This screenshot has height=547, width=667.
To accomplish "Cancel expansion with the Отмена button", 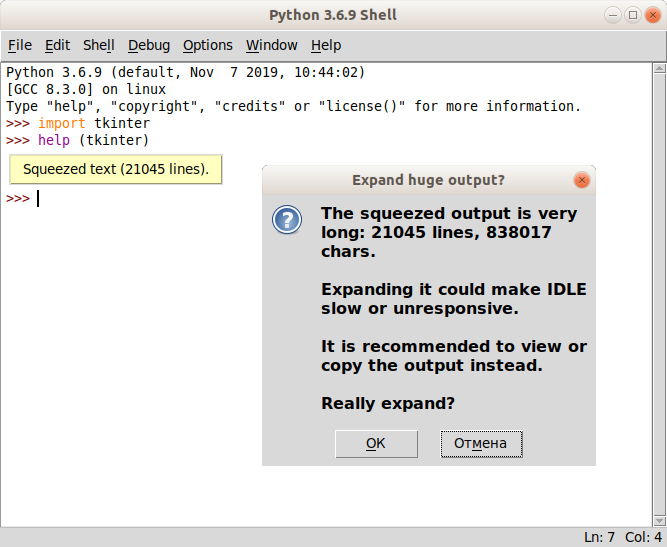I will [x=481, y=444].
